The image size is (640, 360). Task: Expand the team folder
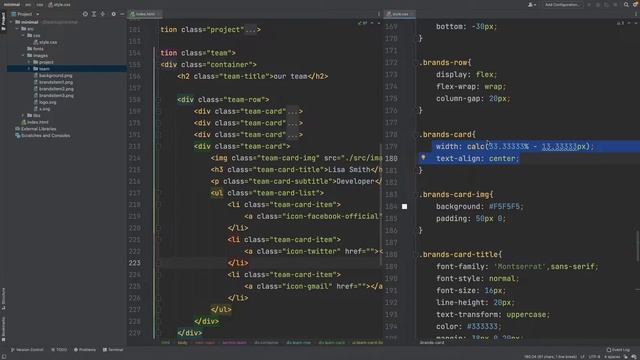(29, 69)
